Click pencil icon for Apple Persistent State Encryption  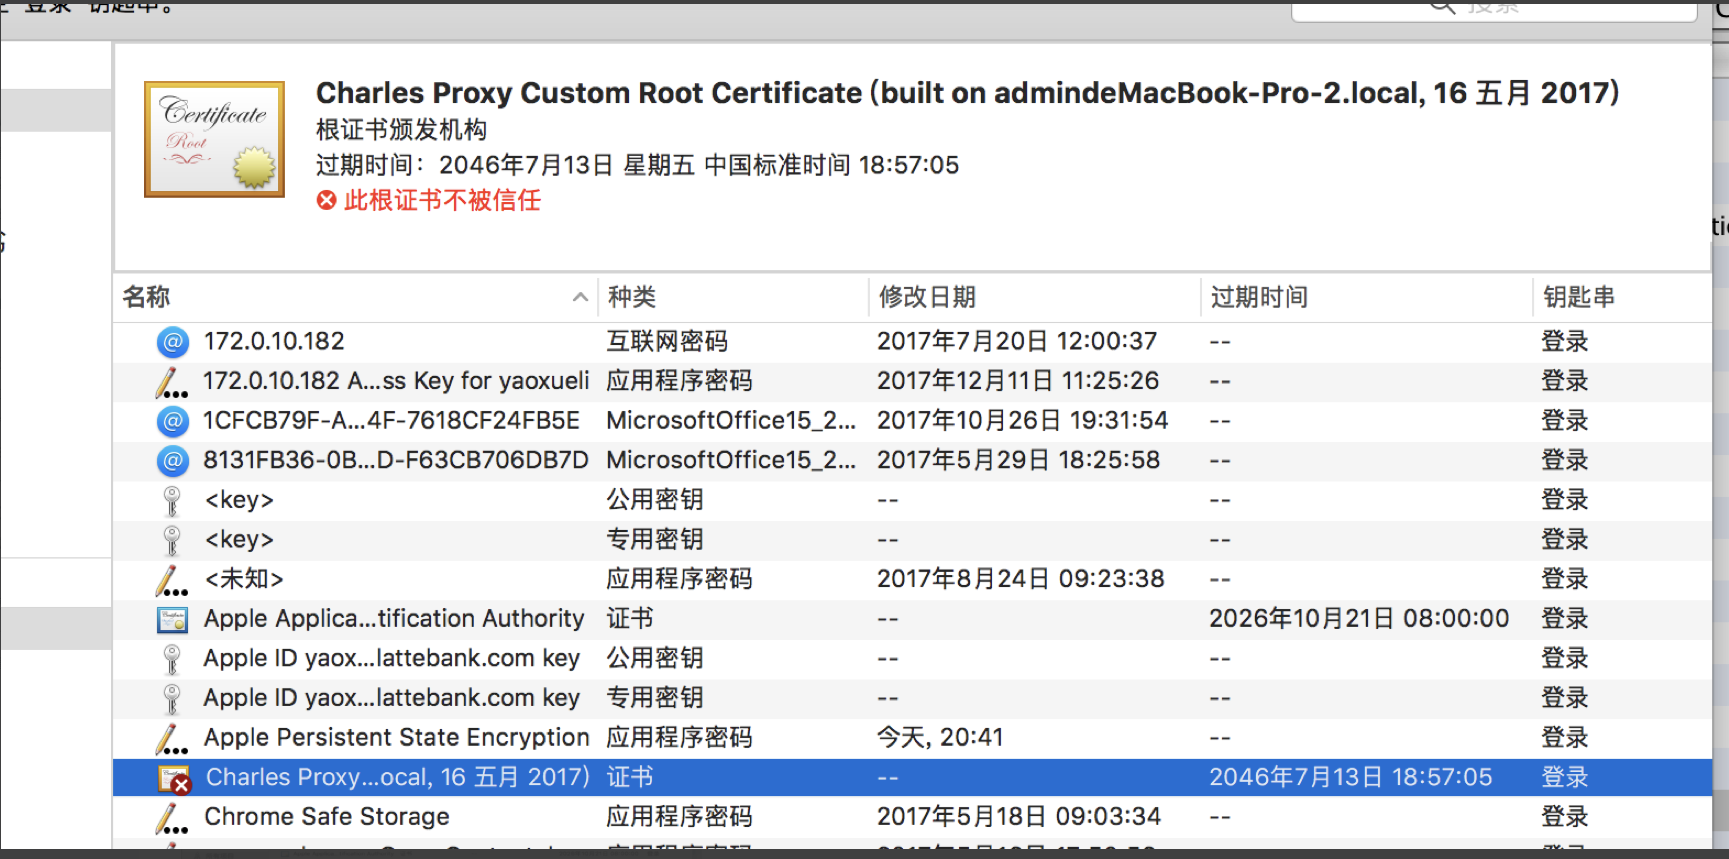172,739
